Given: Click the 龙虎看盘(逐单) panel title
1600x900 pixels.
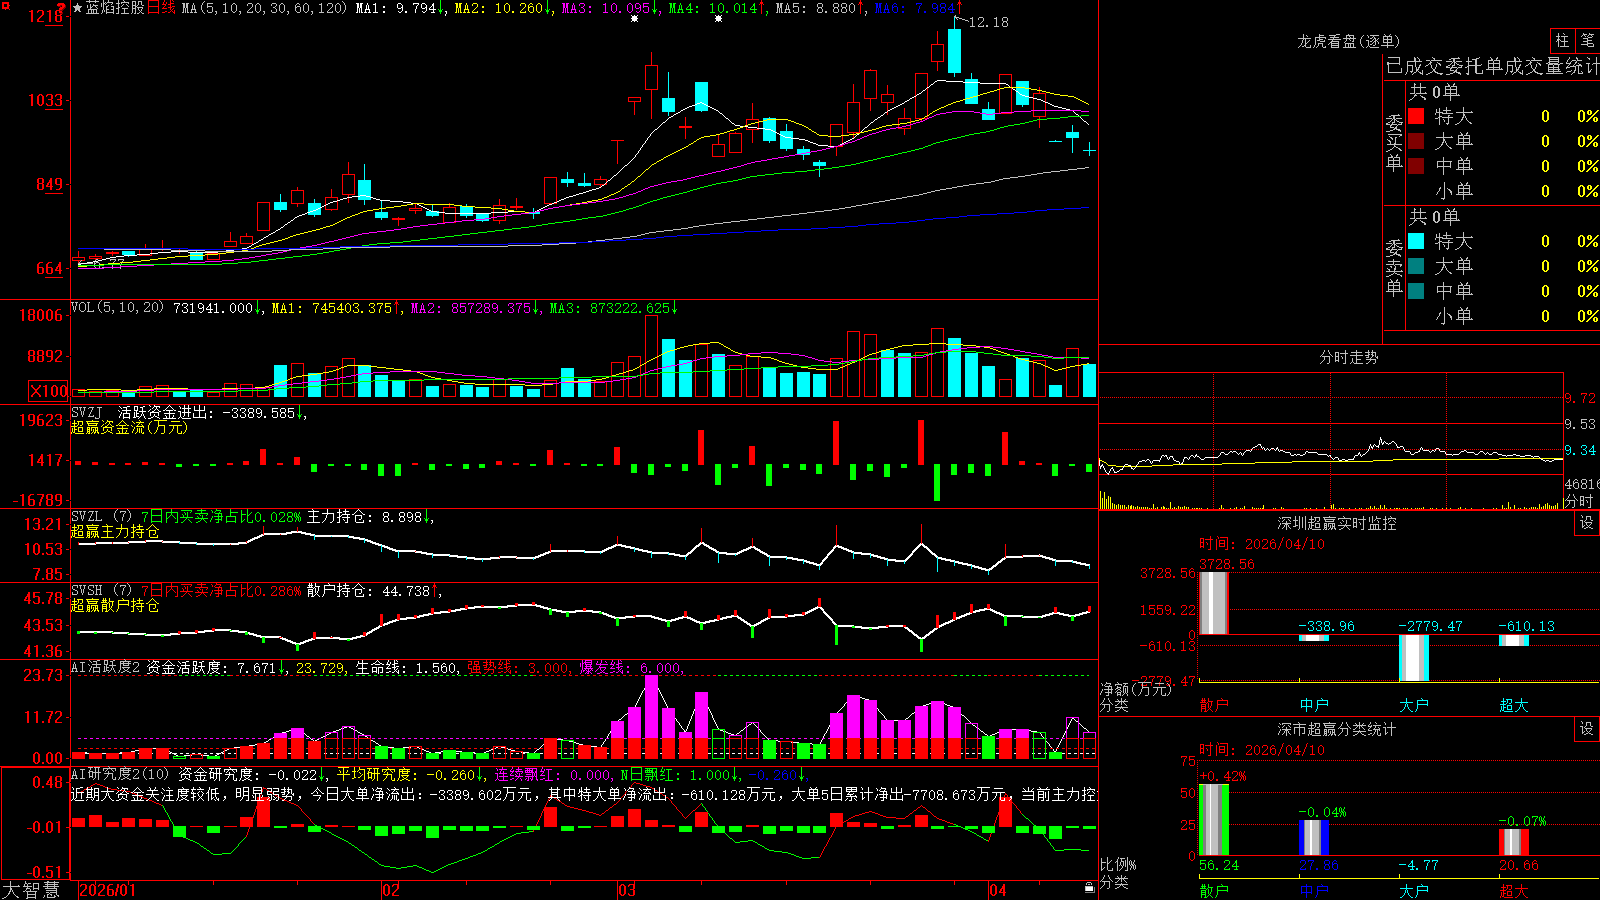Looking at the screenshot, I should coord(1348,41).
